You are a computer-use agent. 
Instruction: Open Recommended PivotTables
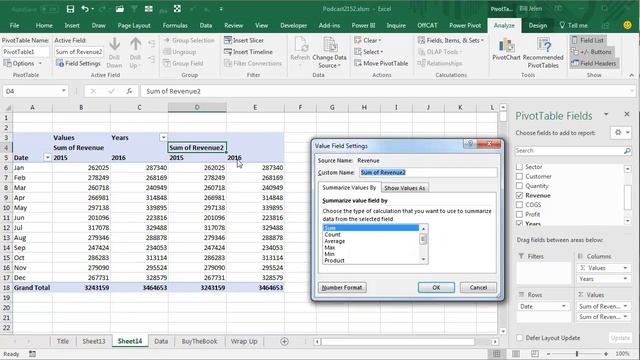(543, 52)
